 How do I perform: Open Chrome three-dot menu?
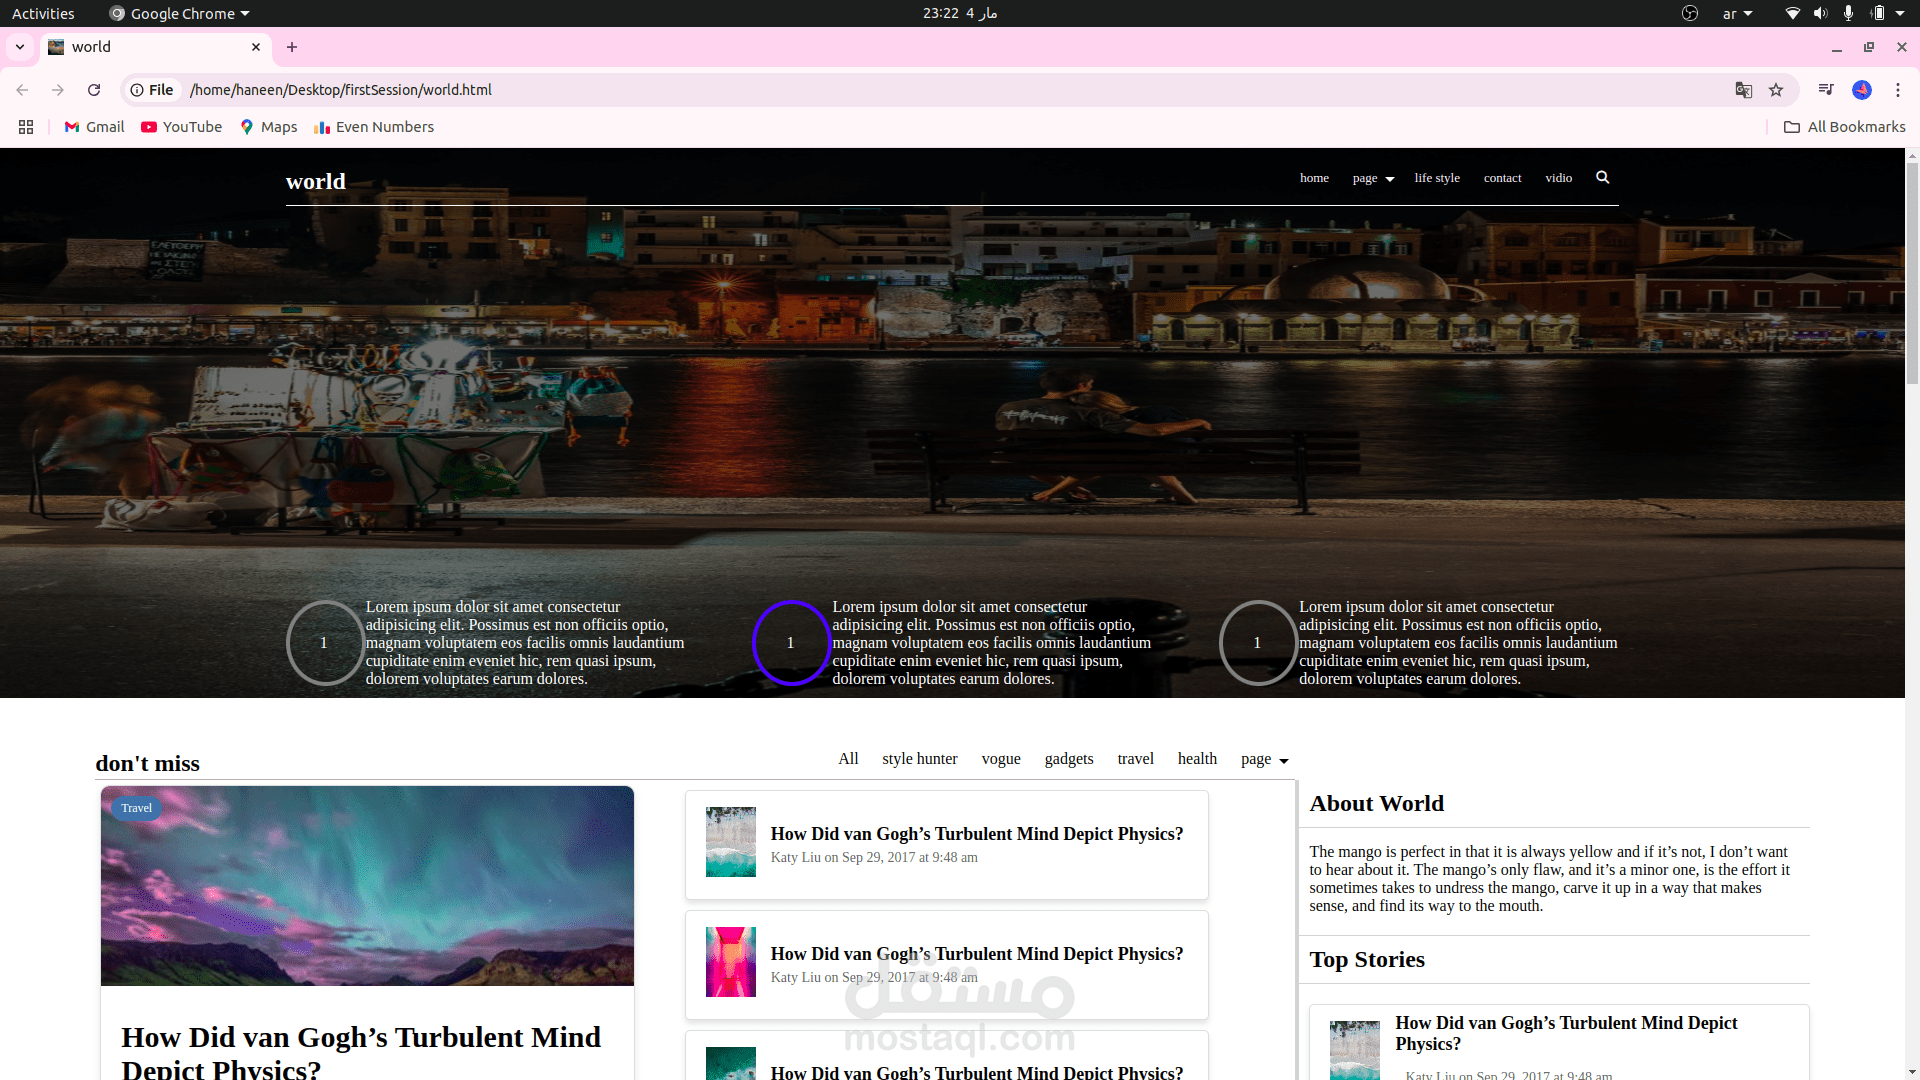(x=1898, y=90)
